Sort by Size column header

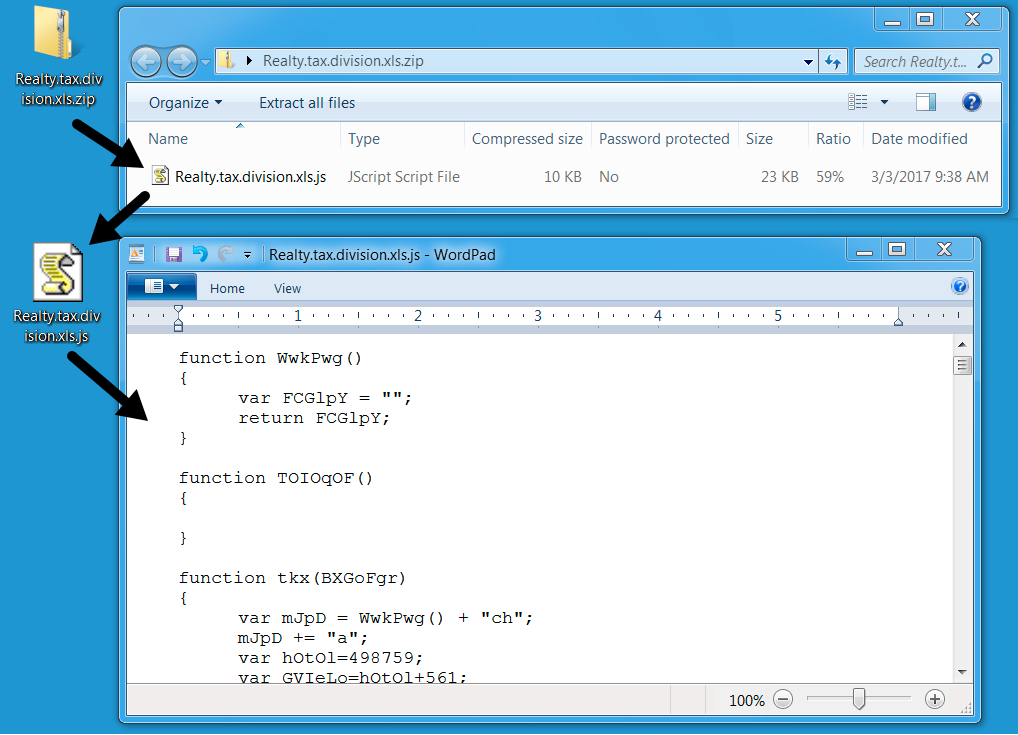tap(759, 139)
